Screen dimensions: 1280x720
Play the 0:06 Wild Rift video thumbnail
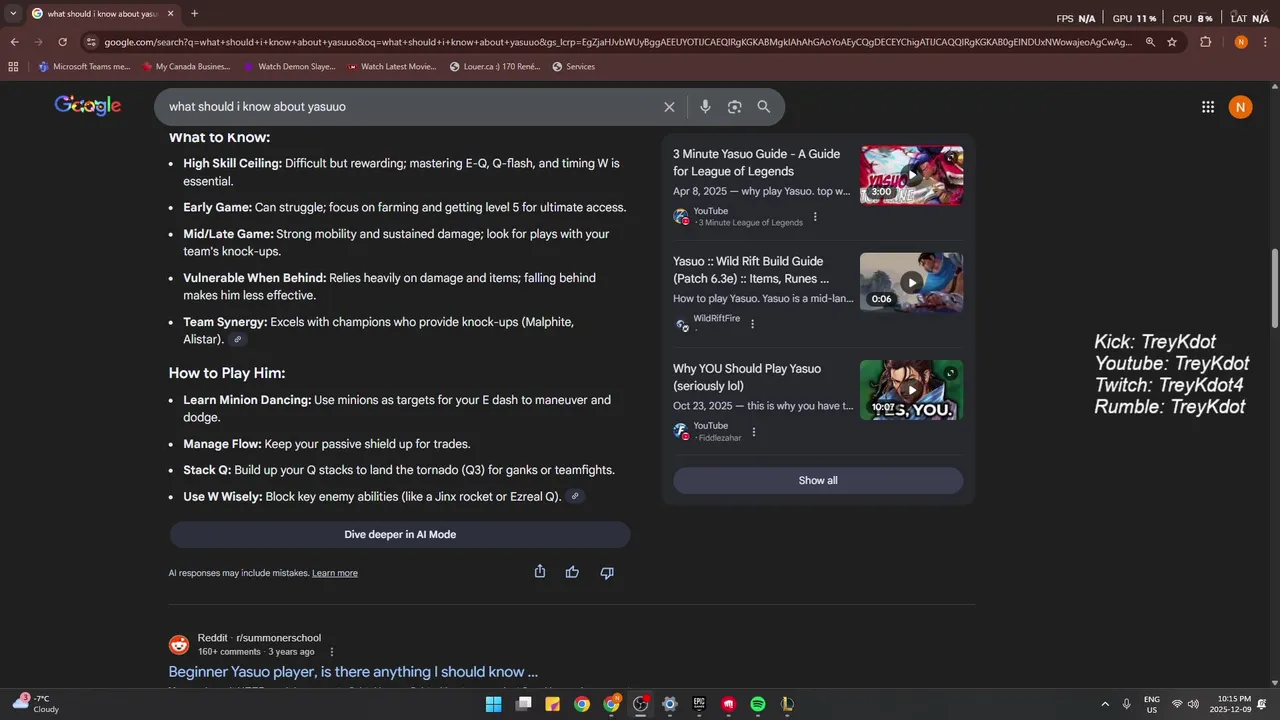[x=911, y=282]
